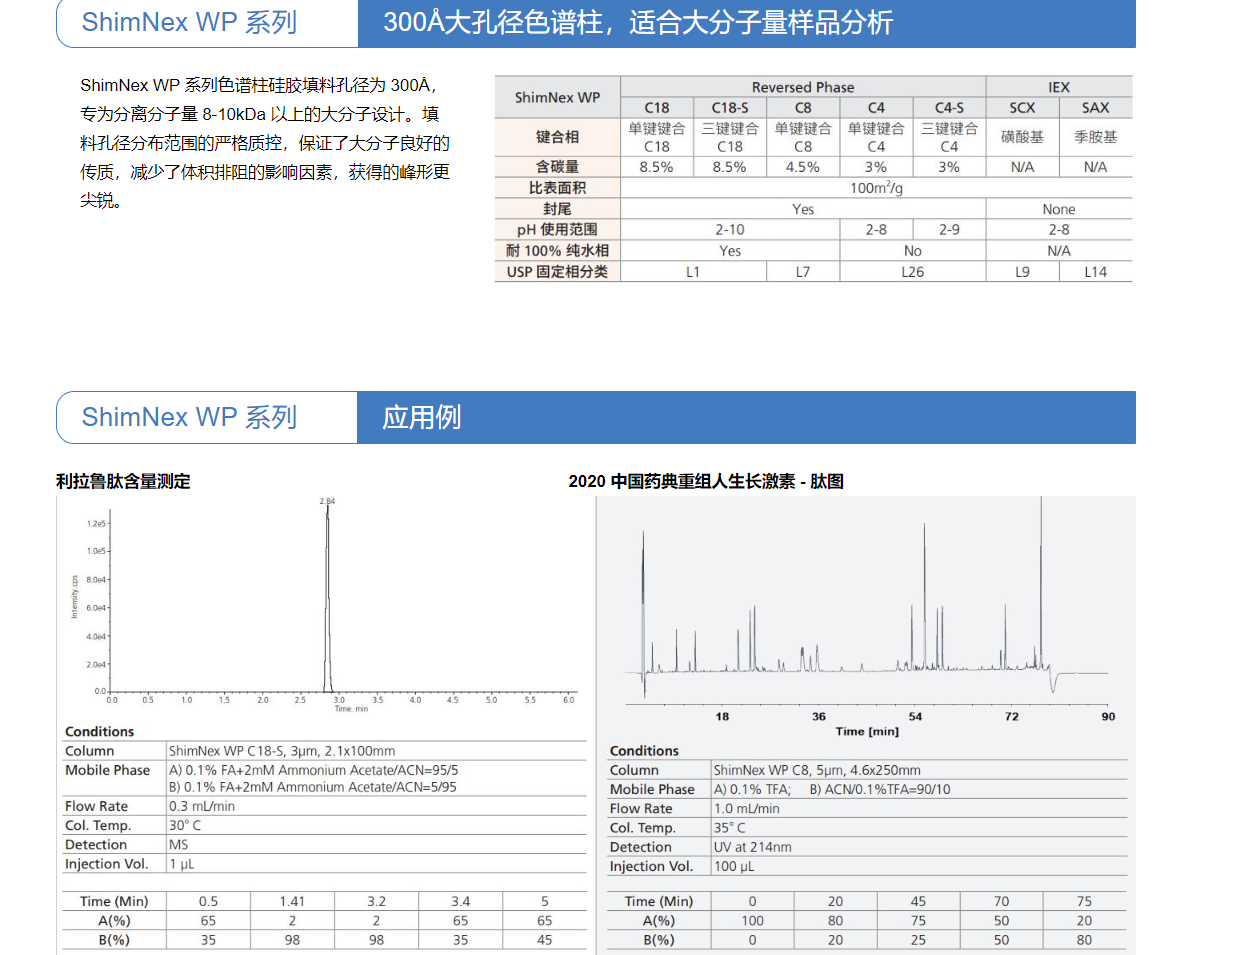Screen dimensions: 1253x955
Task: Click the 应用例 section banner
Action: click(745, 418)
